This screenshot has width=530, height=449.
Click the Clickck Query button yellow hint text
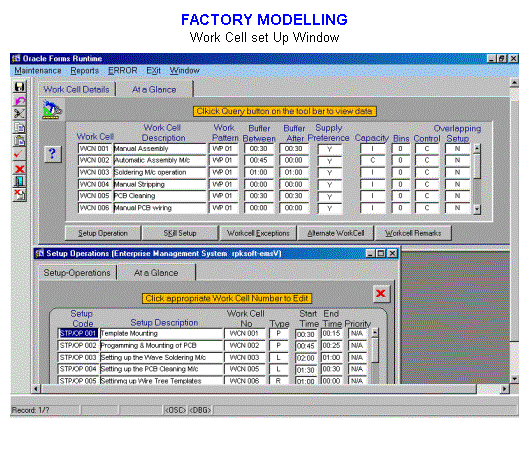(x=285, y=111)
